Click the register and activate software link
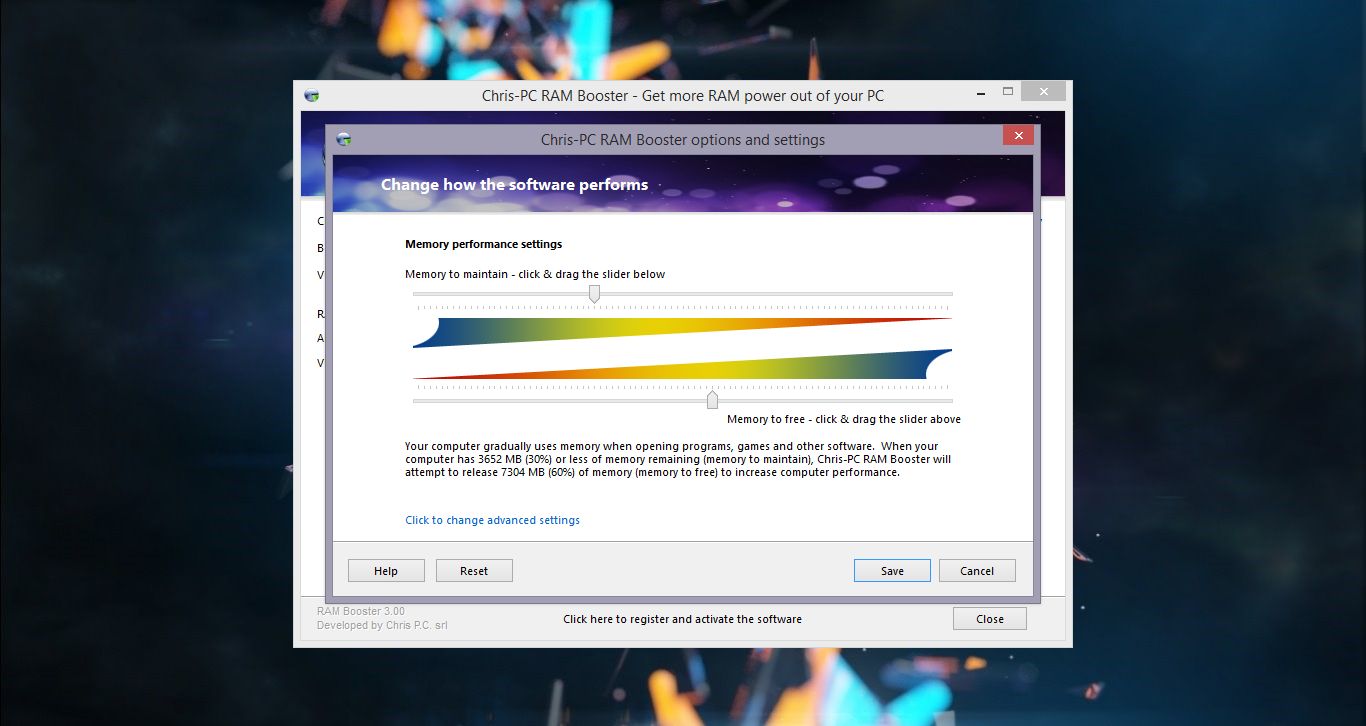Image resolution: width=1366 pixels, height=726 pixels. click(x=682, y=619)
